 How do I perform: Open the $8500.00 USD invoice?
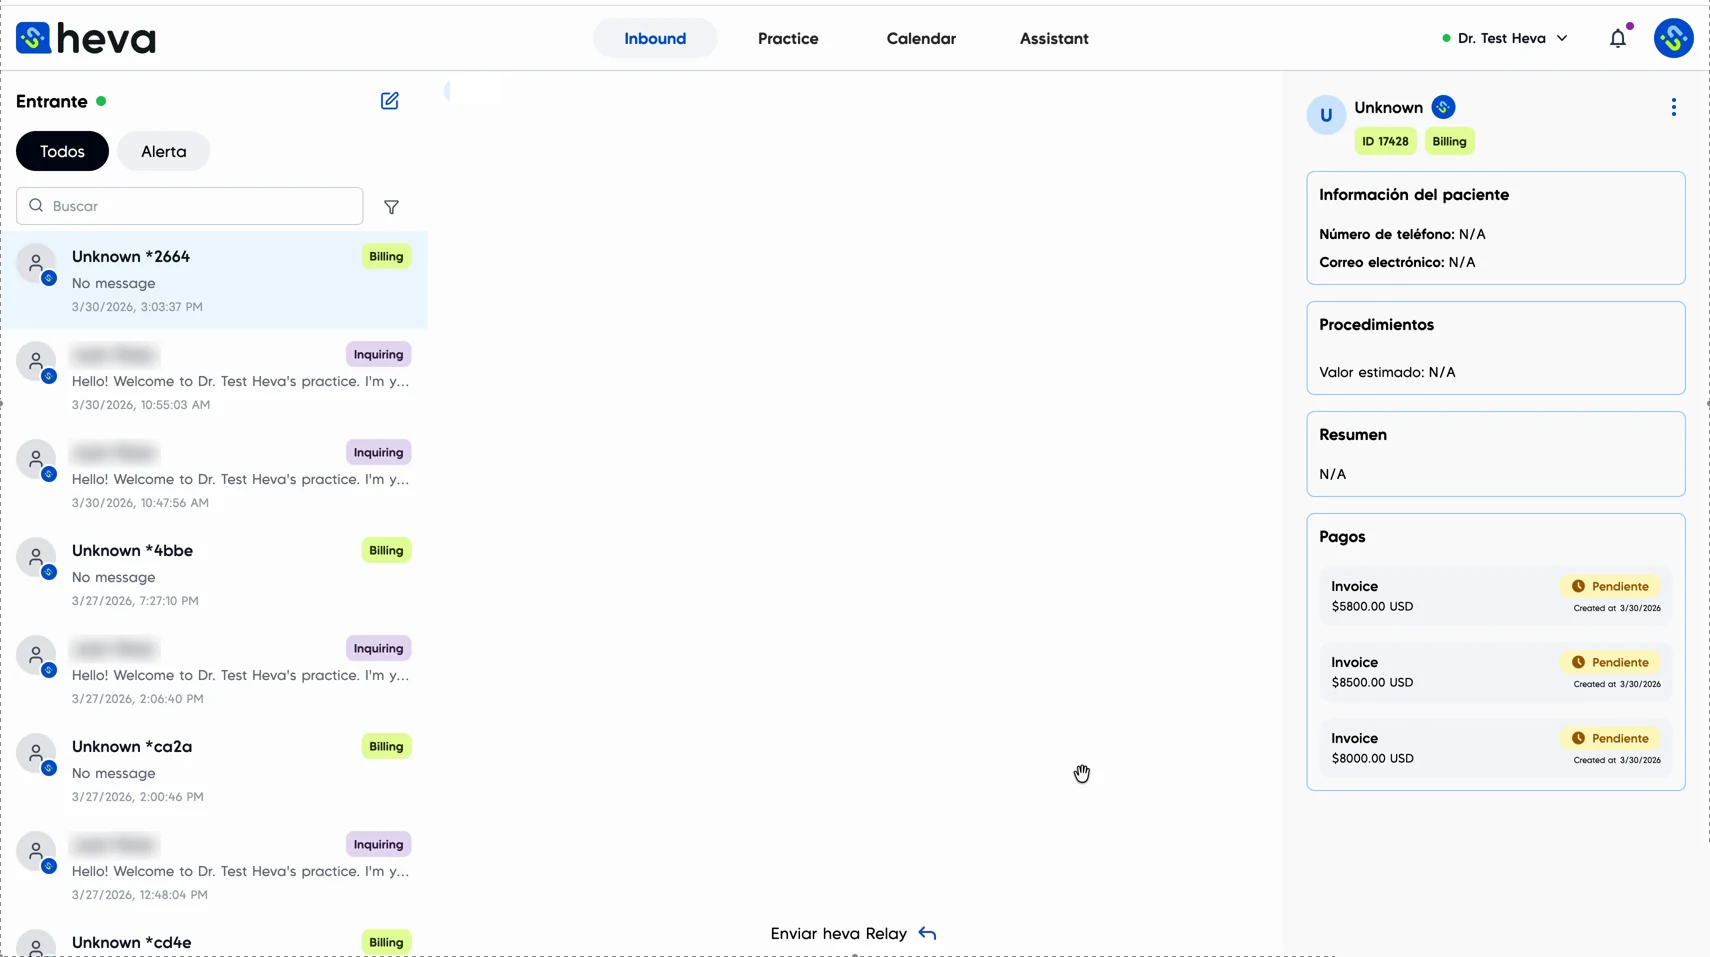[1495, 672]
